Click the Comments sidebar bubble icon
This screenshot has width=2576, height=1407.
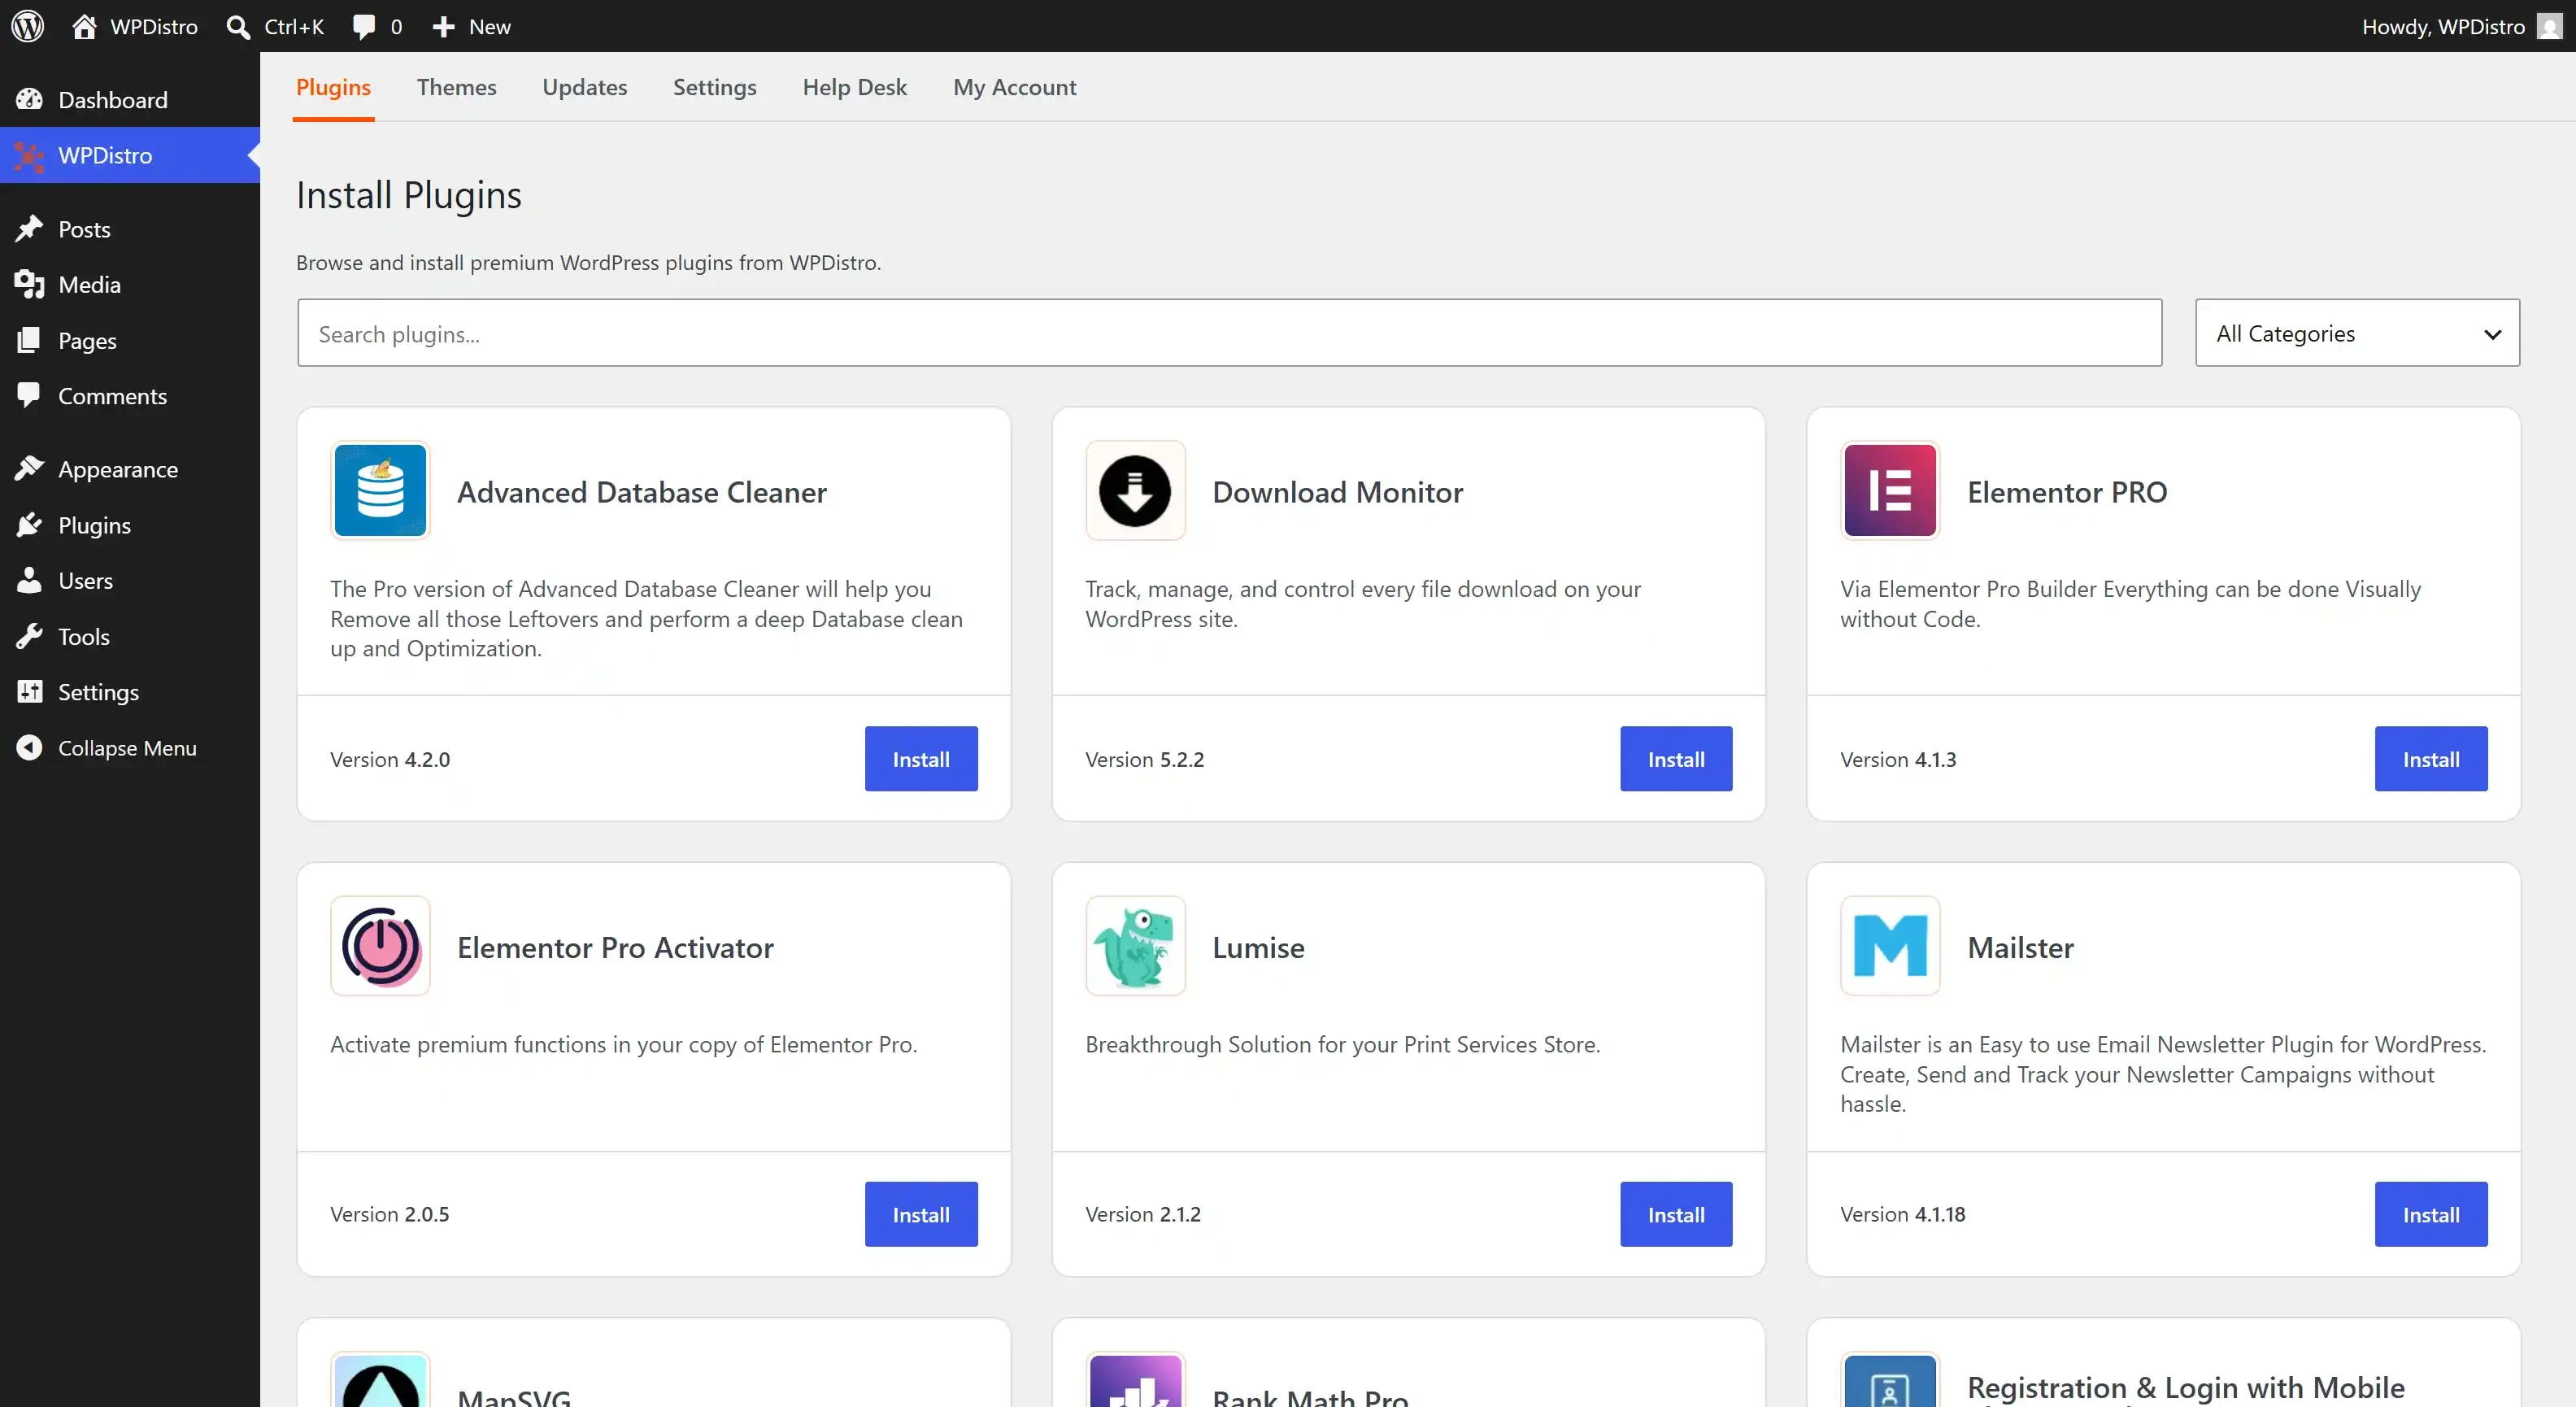(x=29, y=396)
